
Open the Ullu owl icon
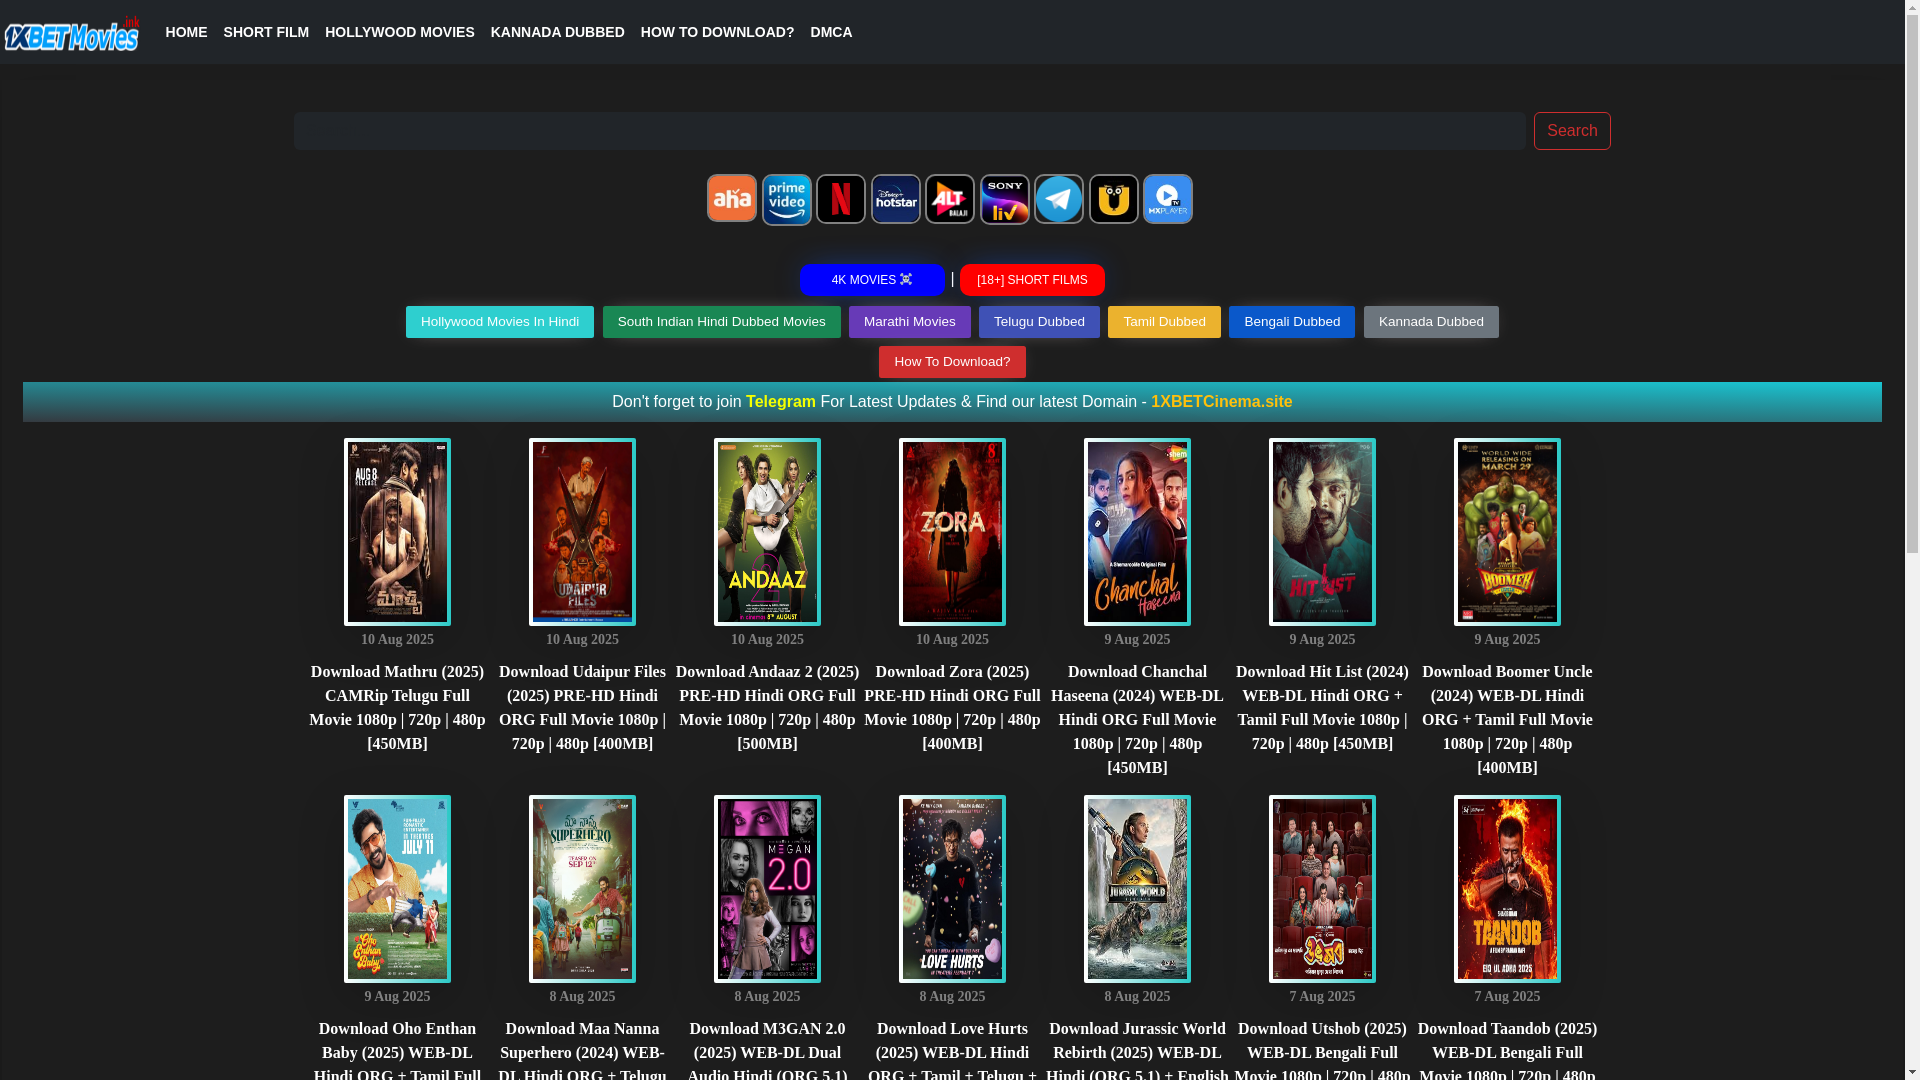point(1114,198)
